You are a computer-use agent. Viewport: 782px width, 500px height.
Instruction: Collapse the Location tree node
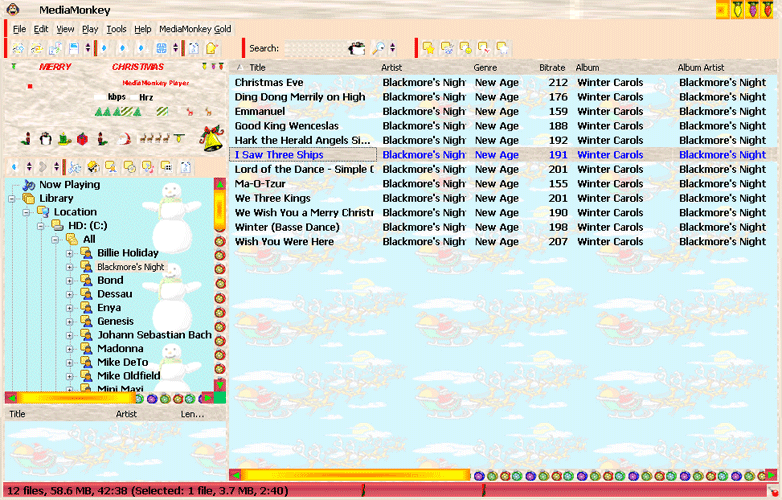click(x=26, y=212)
